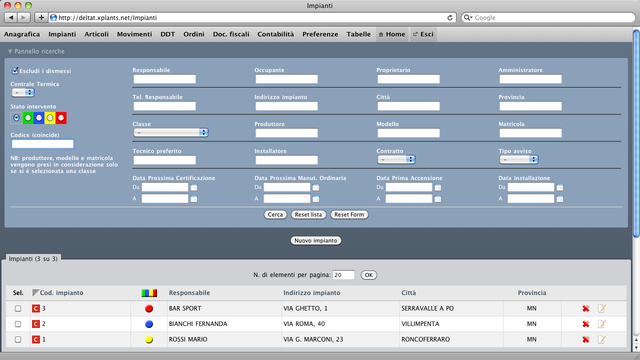Add bookmark with the plus button

click(x=41, y=18)
